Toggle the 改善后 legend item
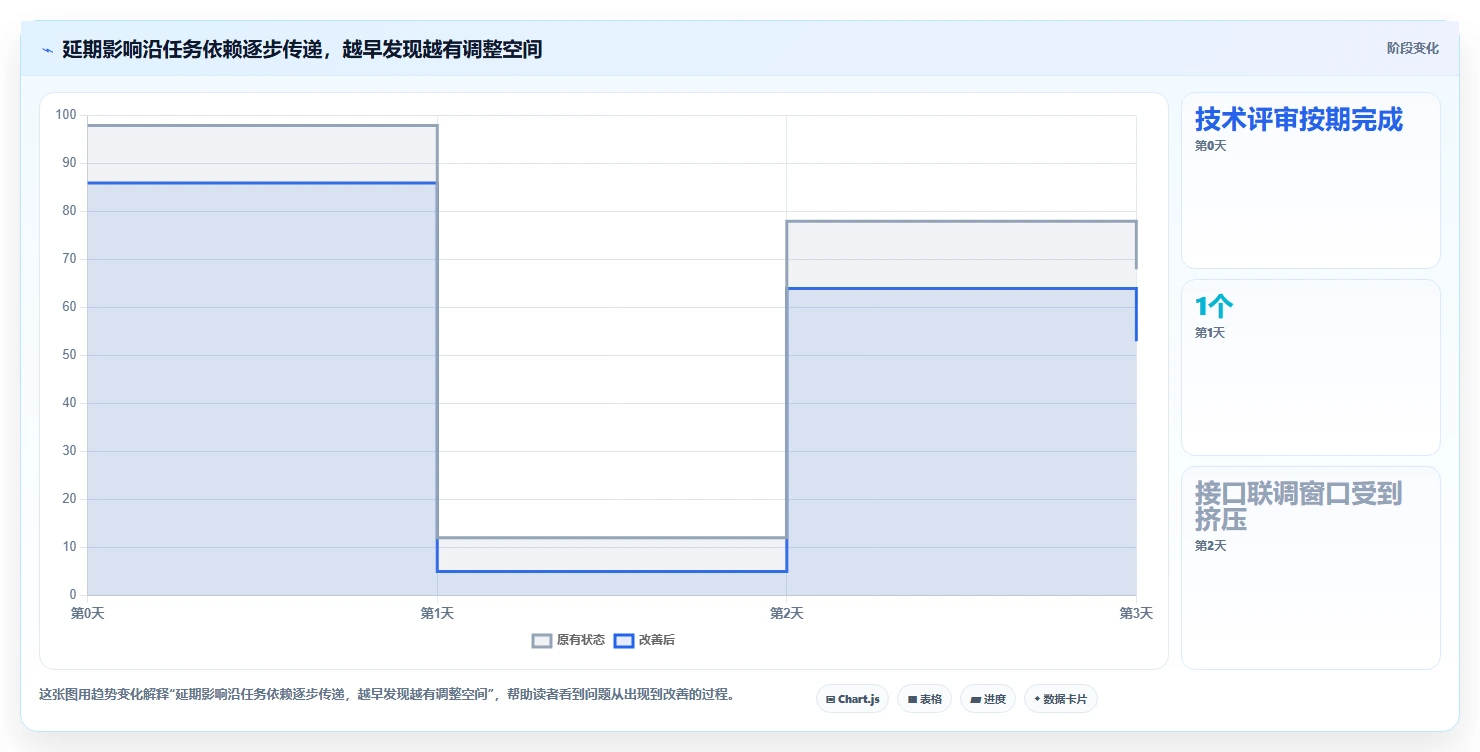Screen dimensions: 1480x752 pyautogui.click(x=644, y=640)
